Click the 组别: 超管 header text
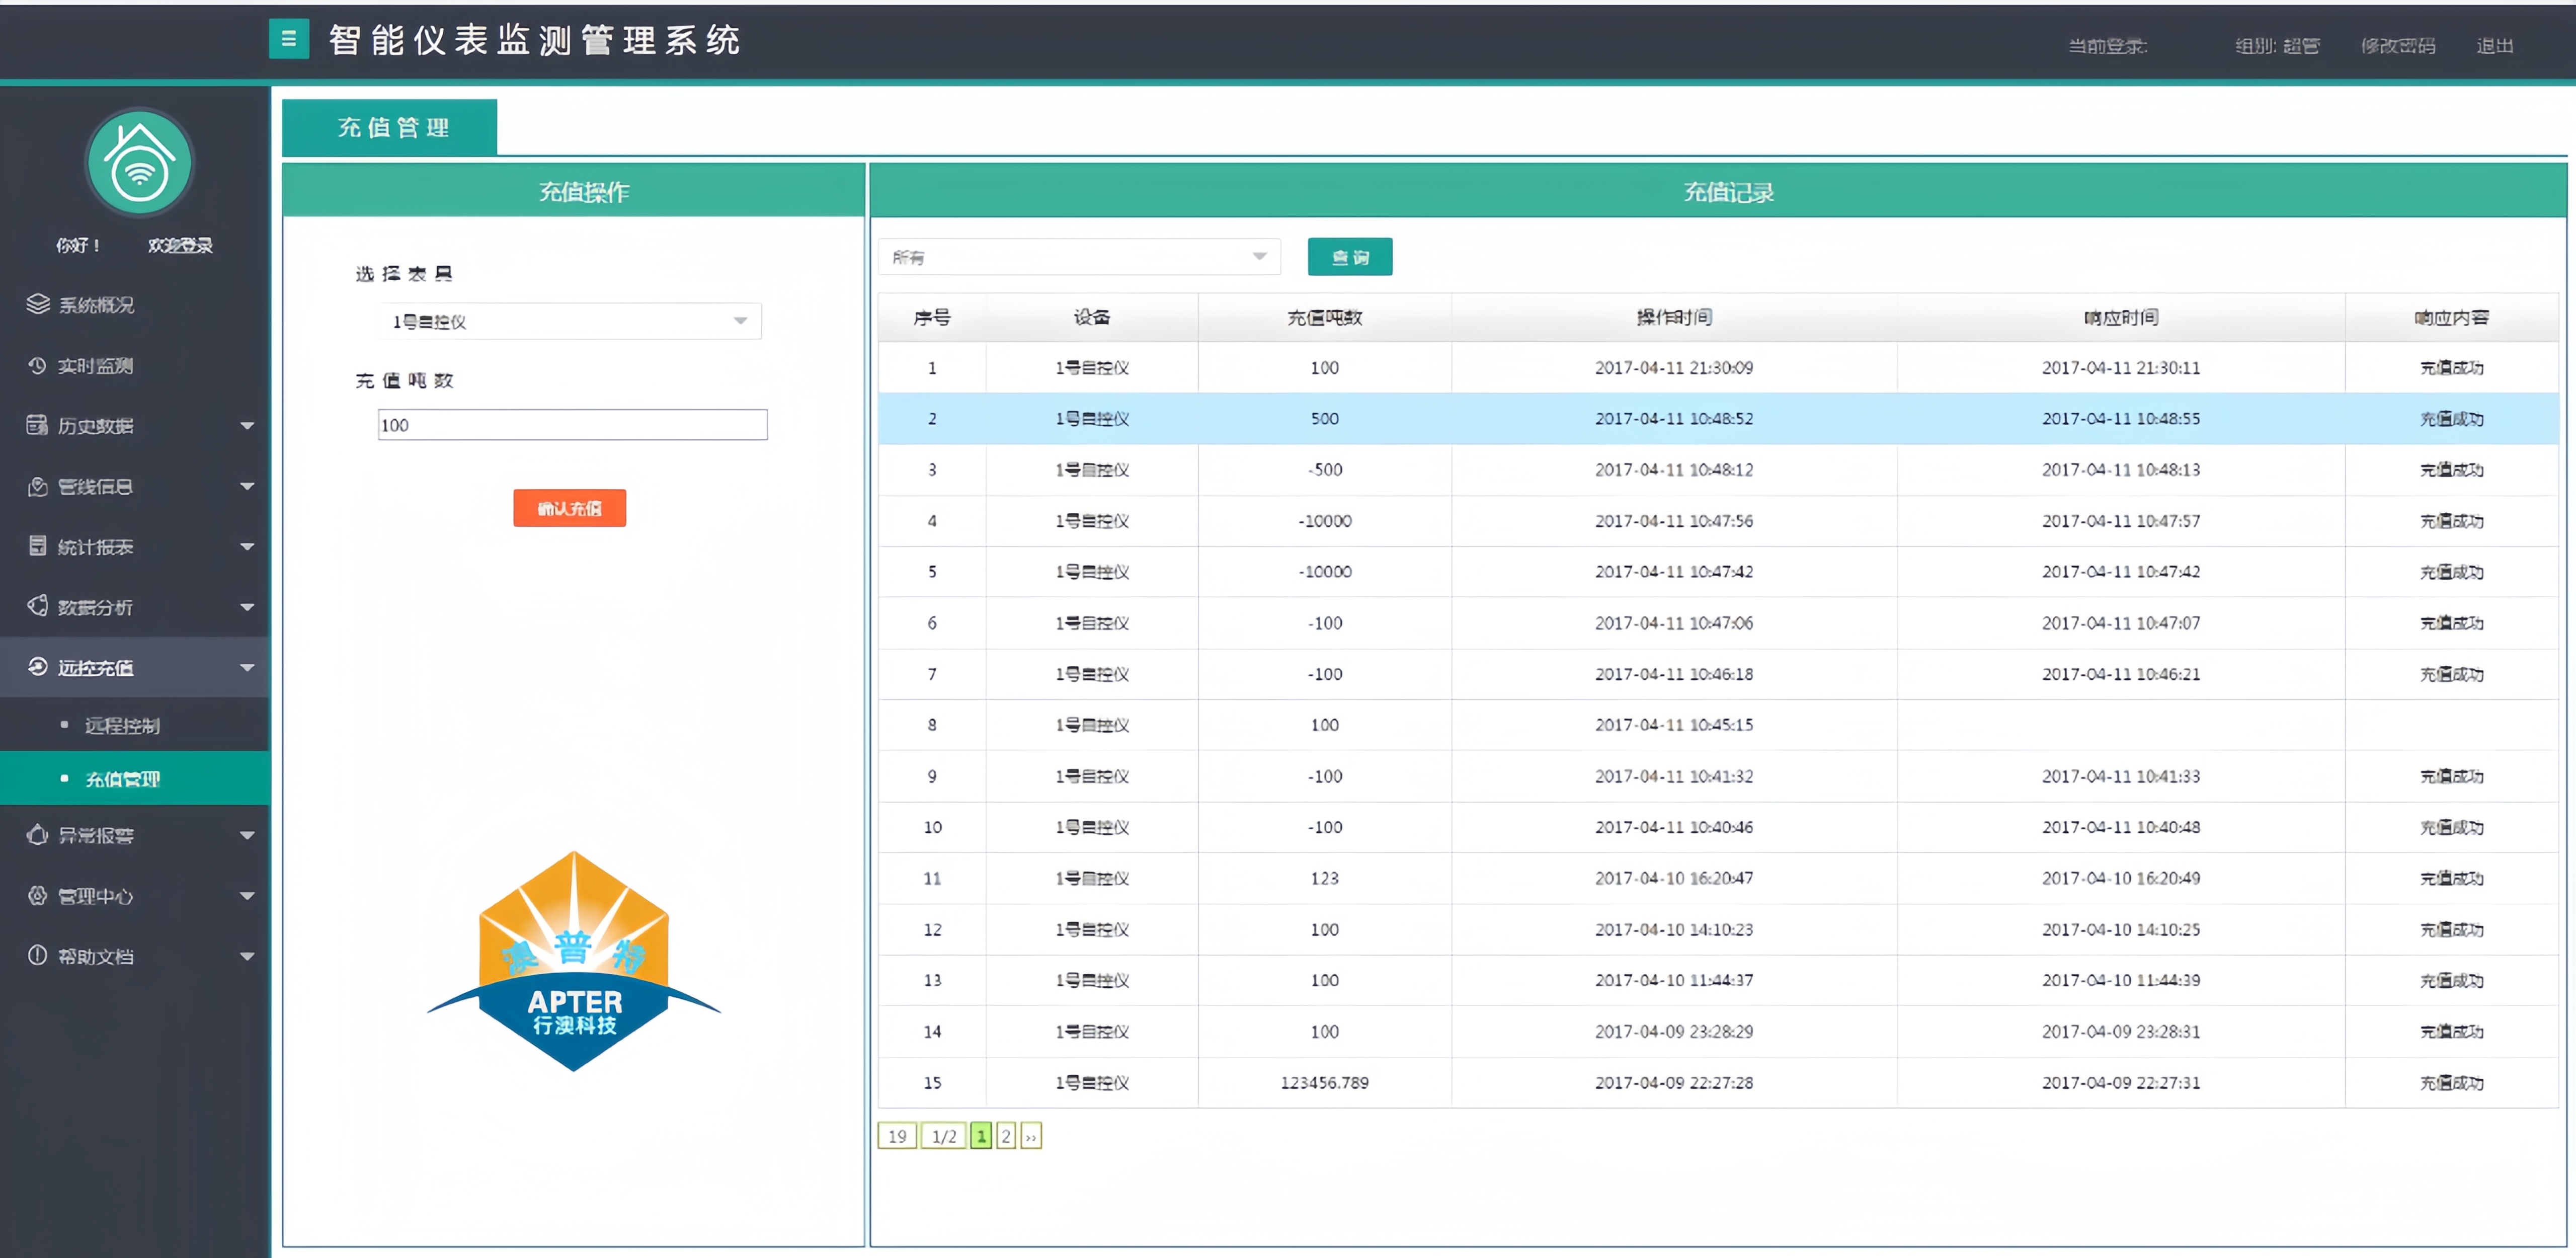The height and width of the screenshot is (1258, 2576). click(2277, 46)
